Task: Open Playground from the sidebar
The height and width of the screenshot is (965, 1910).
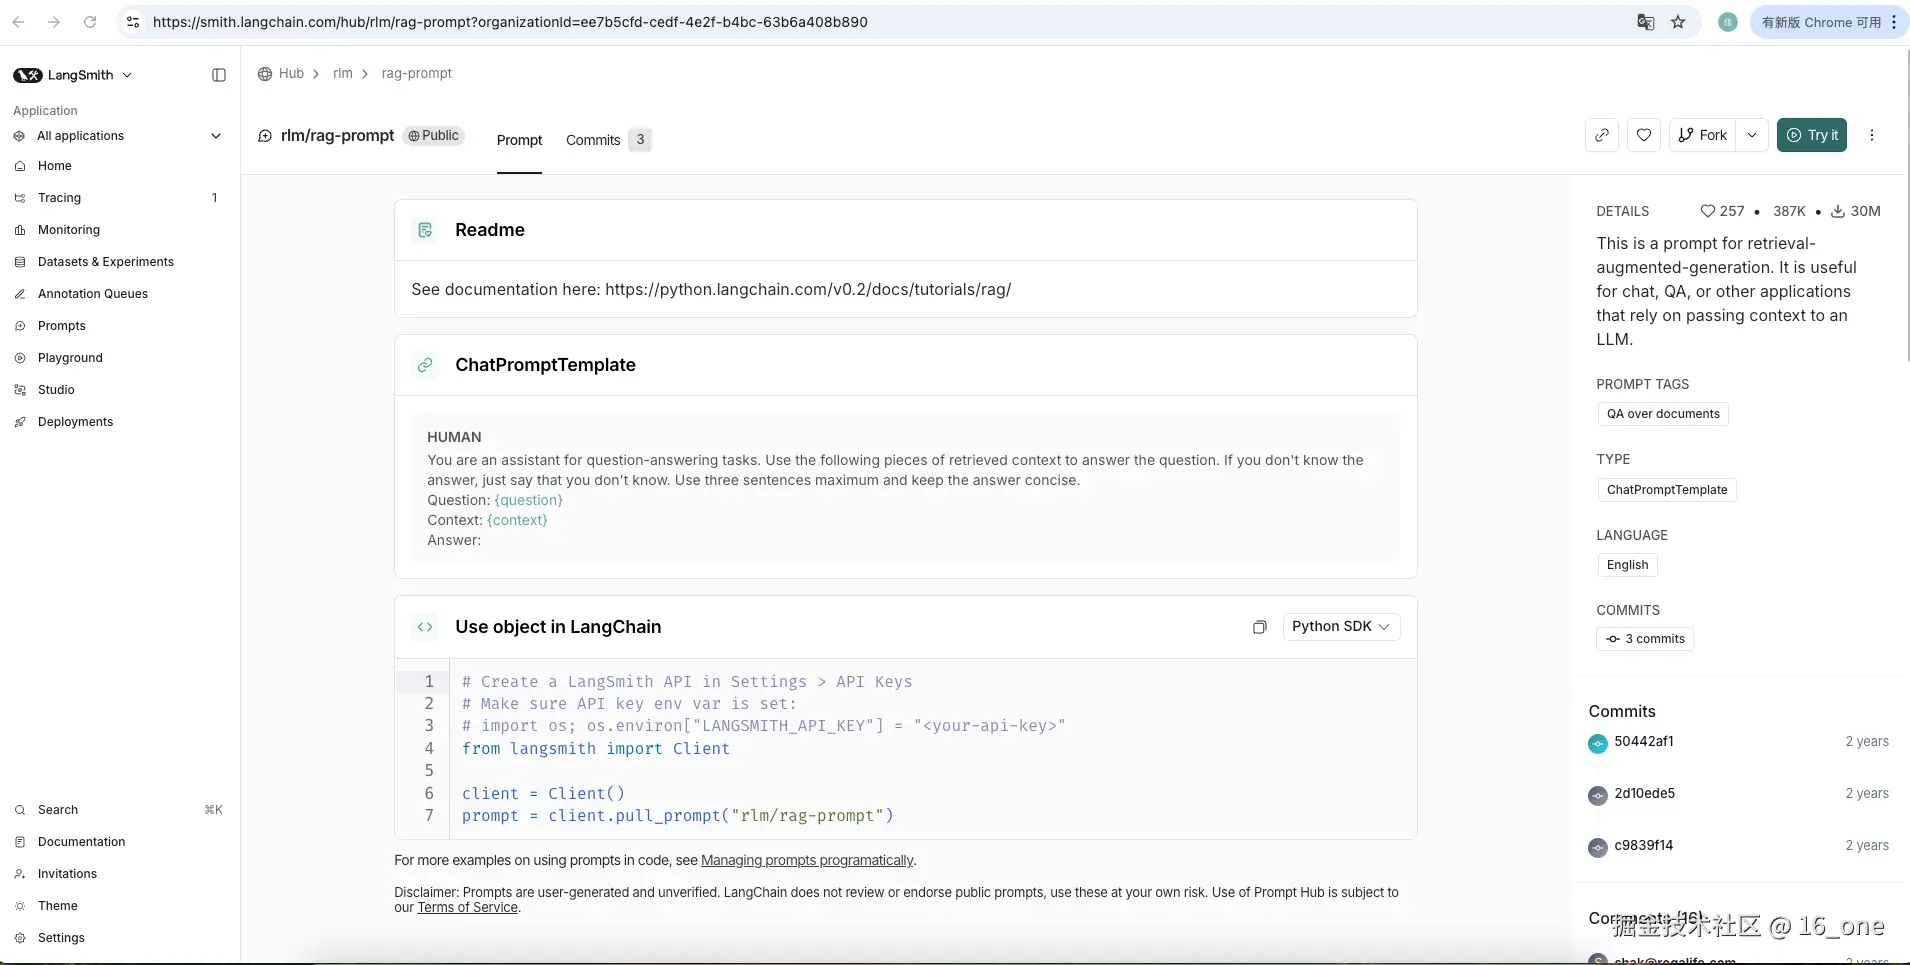Action: point(70,358)
